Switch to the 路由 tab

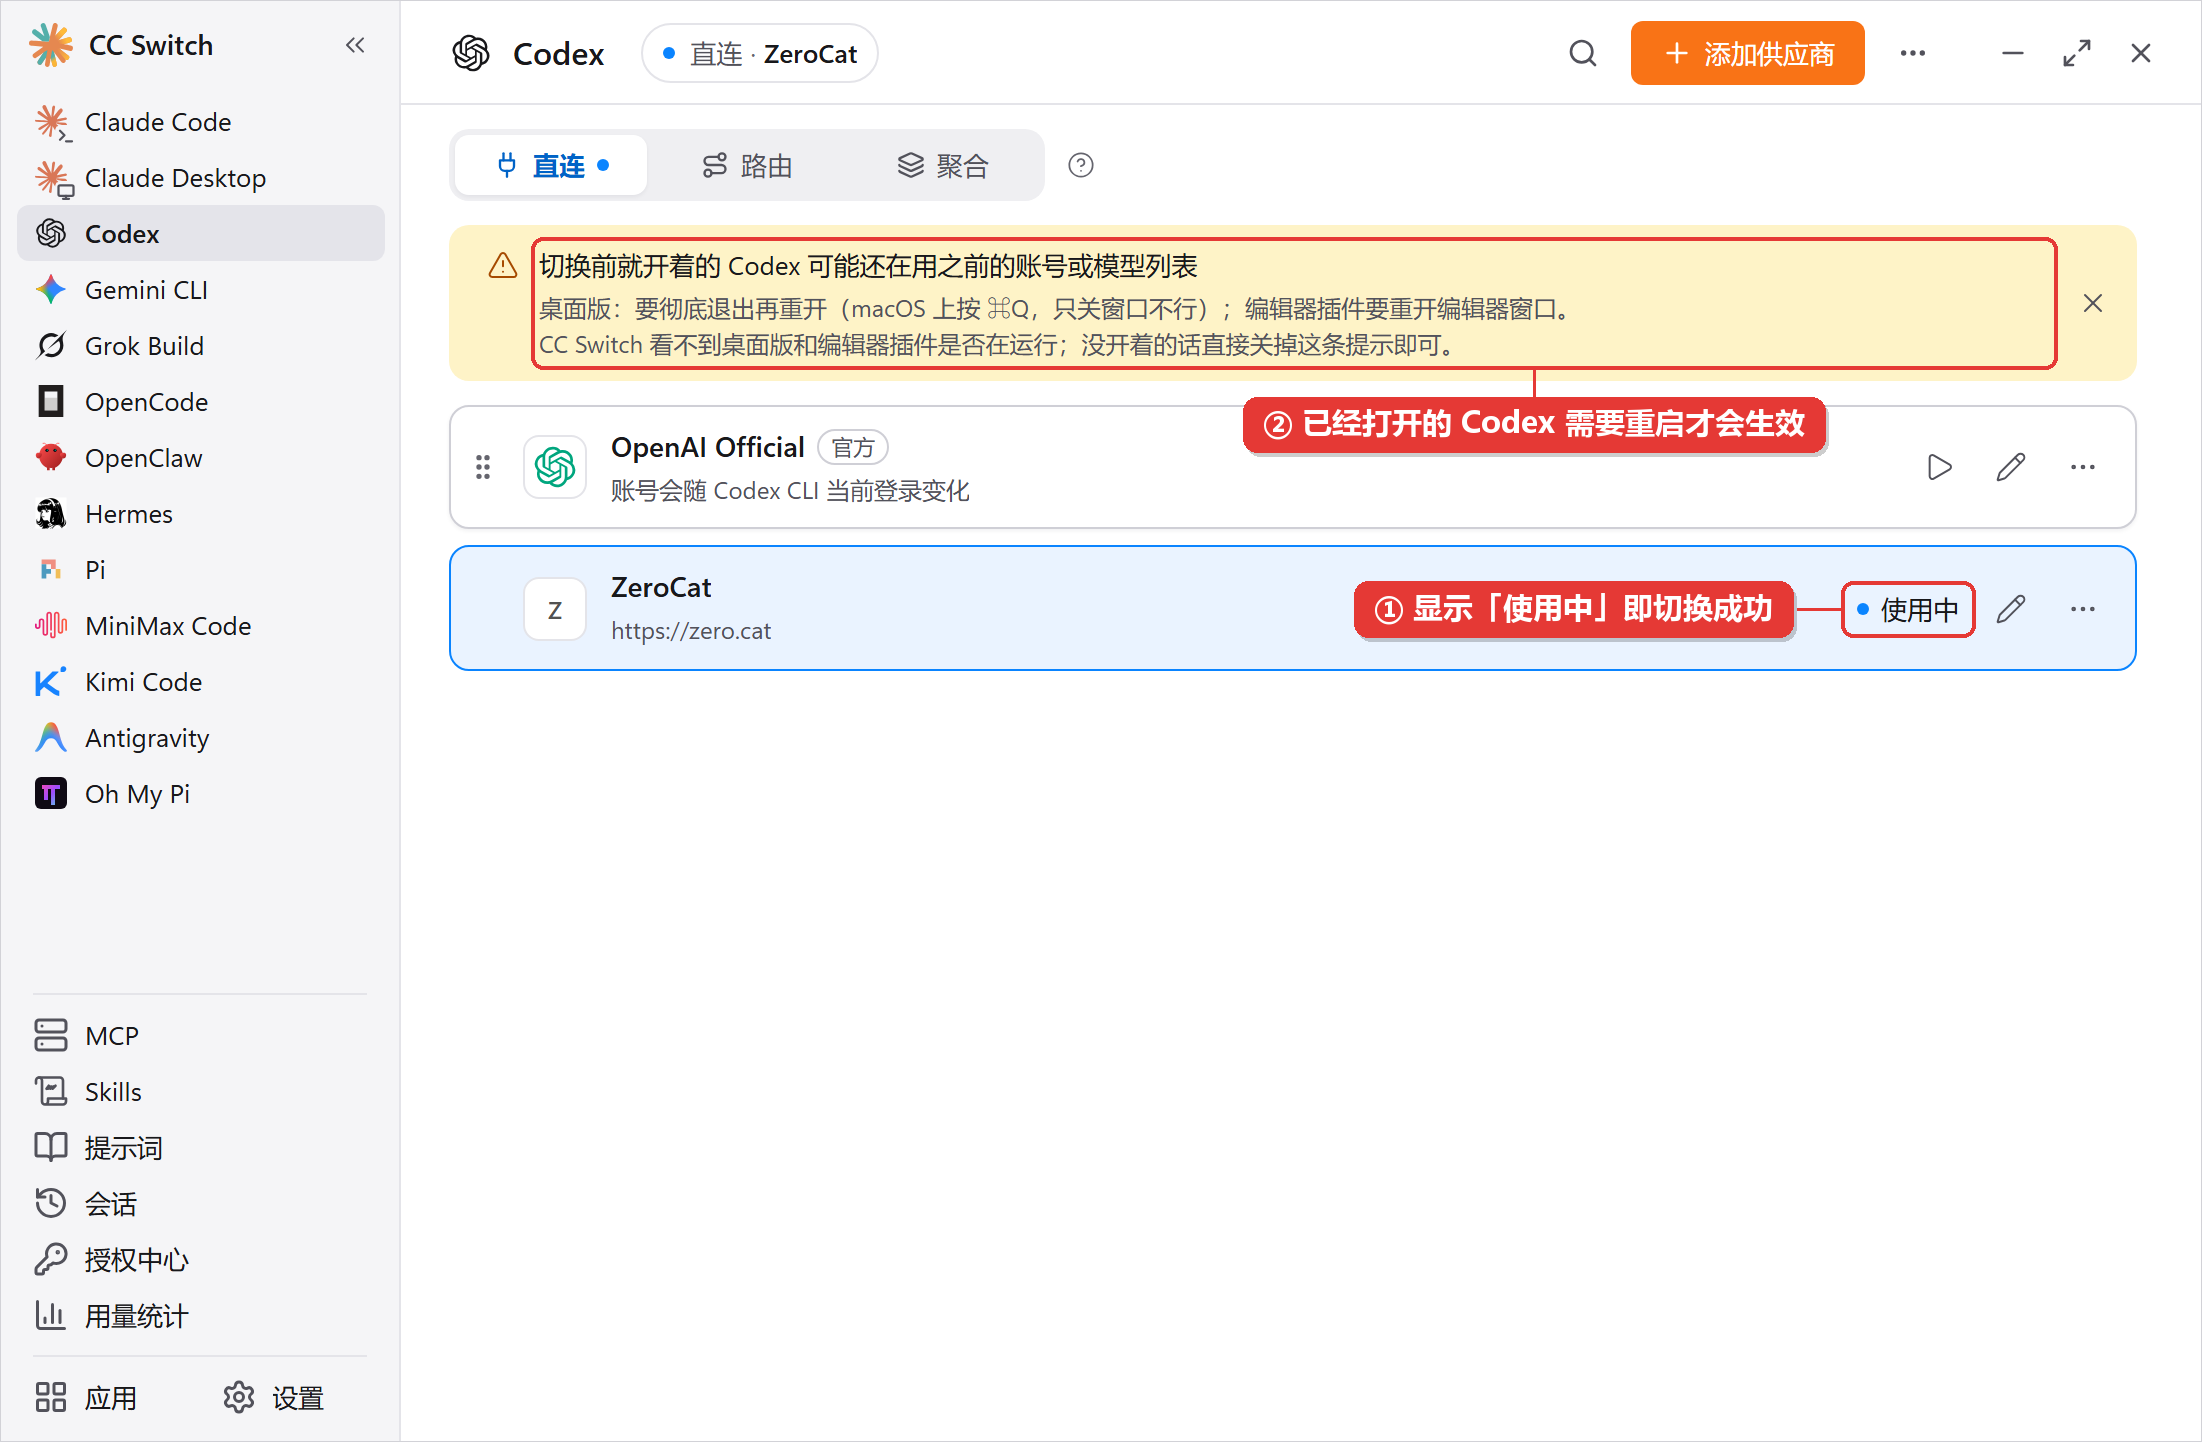(747, 165)
